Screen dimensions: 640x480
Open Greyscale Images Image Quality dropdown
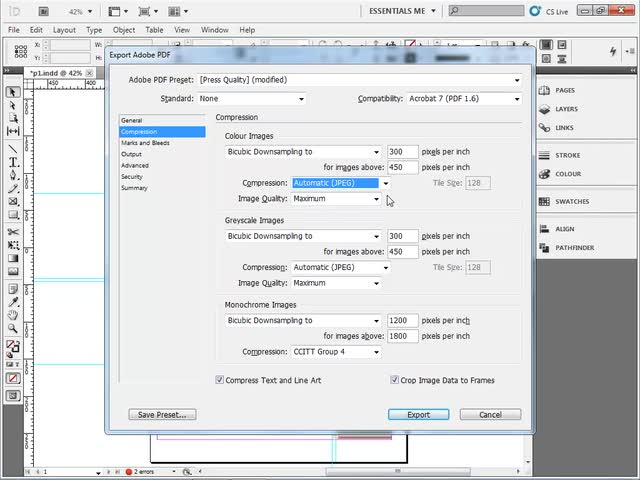coord(336,283)
